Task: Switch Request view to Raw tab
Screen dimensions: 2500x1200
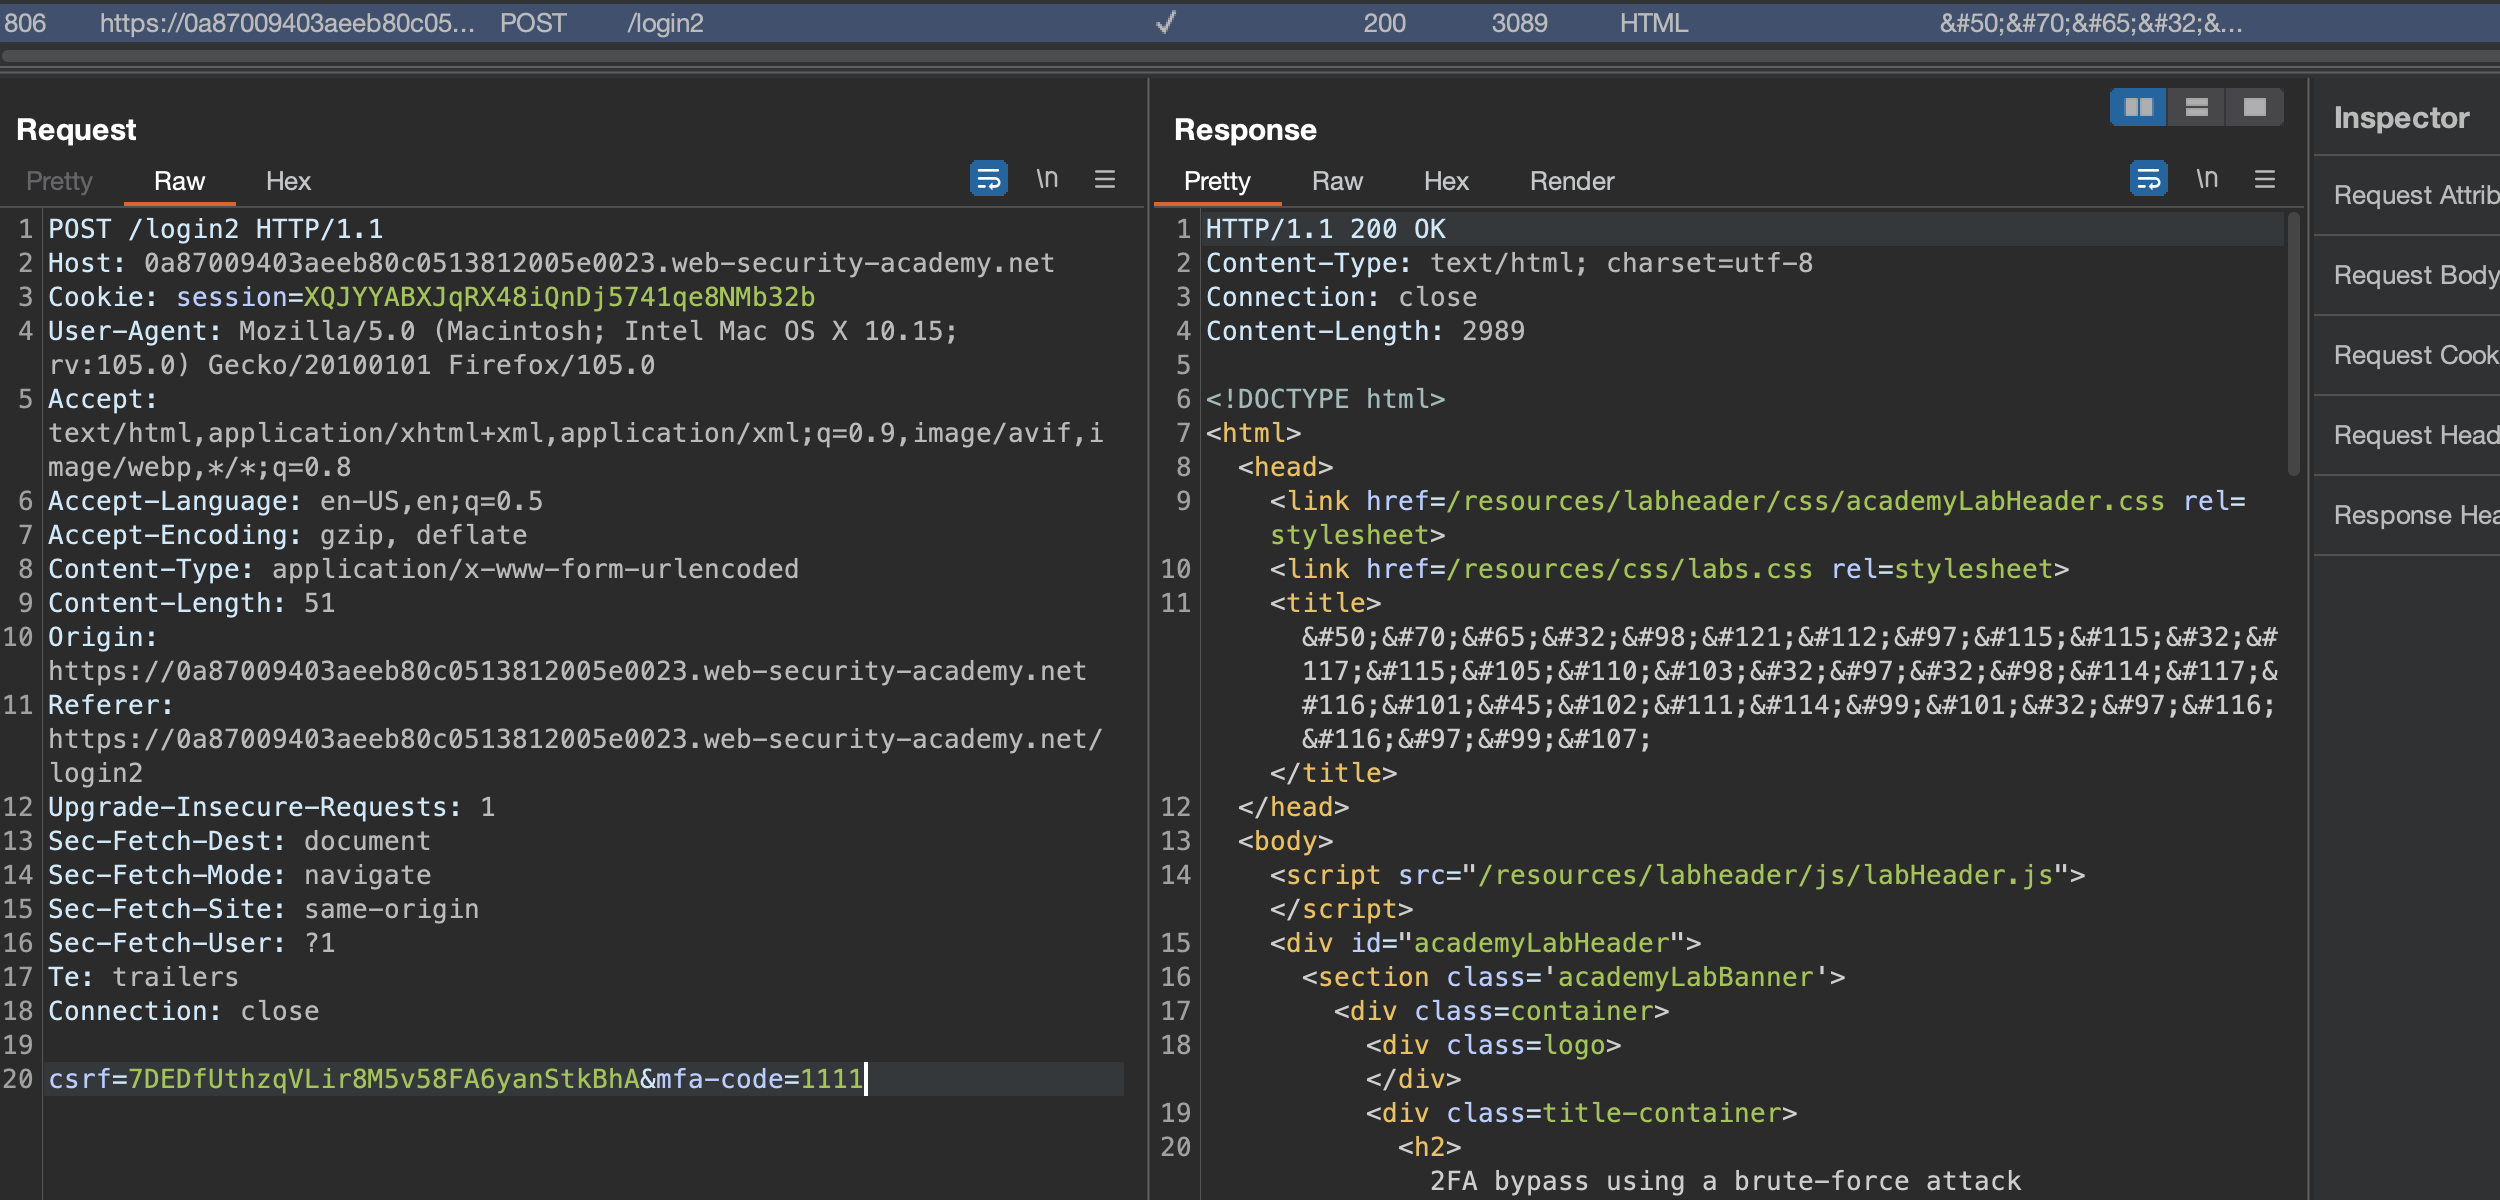Action: click(x=179, y=181)
